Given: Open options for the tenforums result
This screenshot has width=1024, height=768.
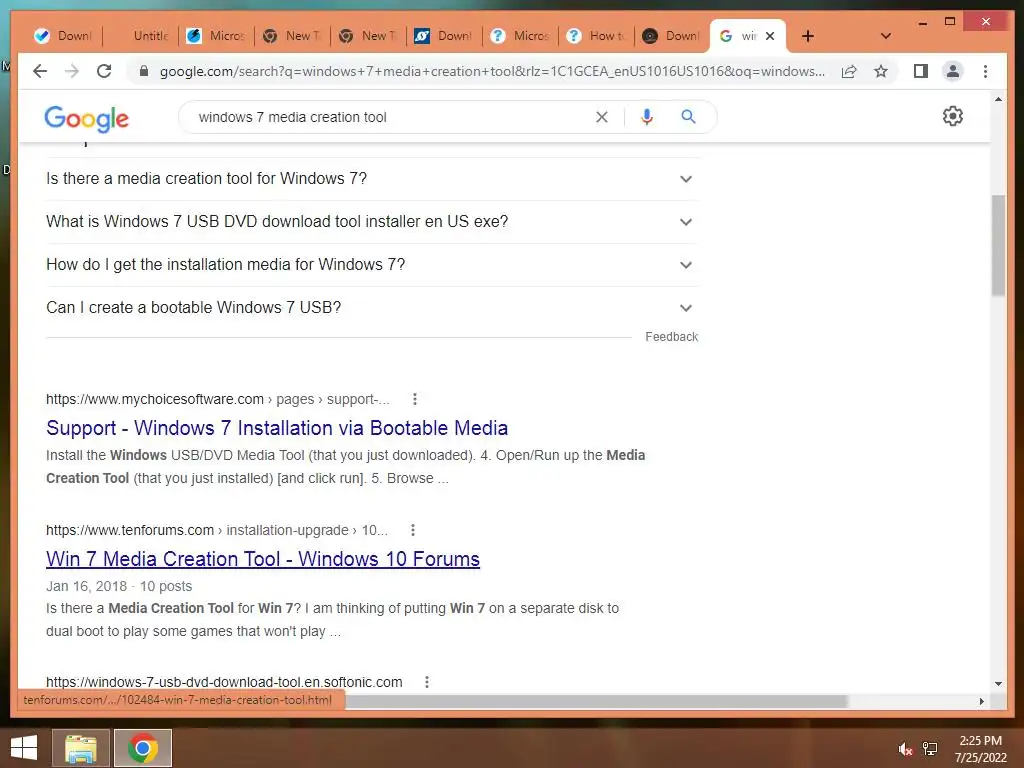Looking at the screenshot, I should click(x=413, y=530).
